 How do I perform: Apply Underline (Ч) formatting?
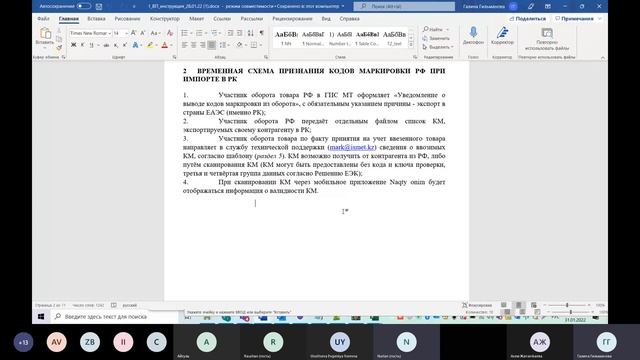(x=91, y=45)
